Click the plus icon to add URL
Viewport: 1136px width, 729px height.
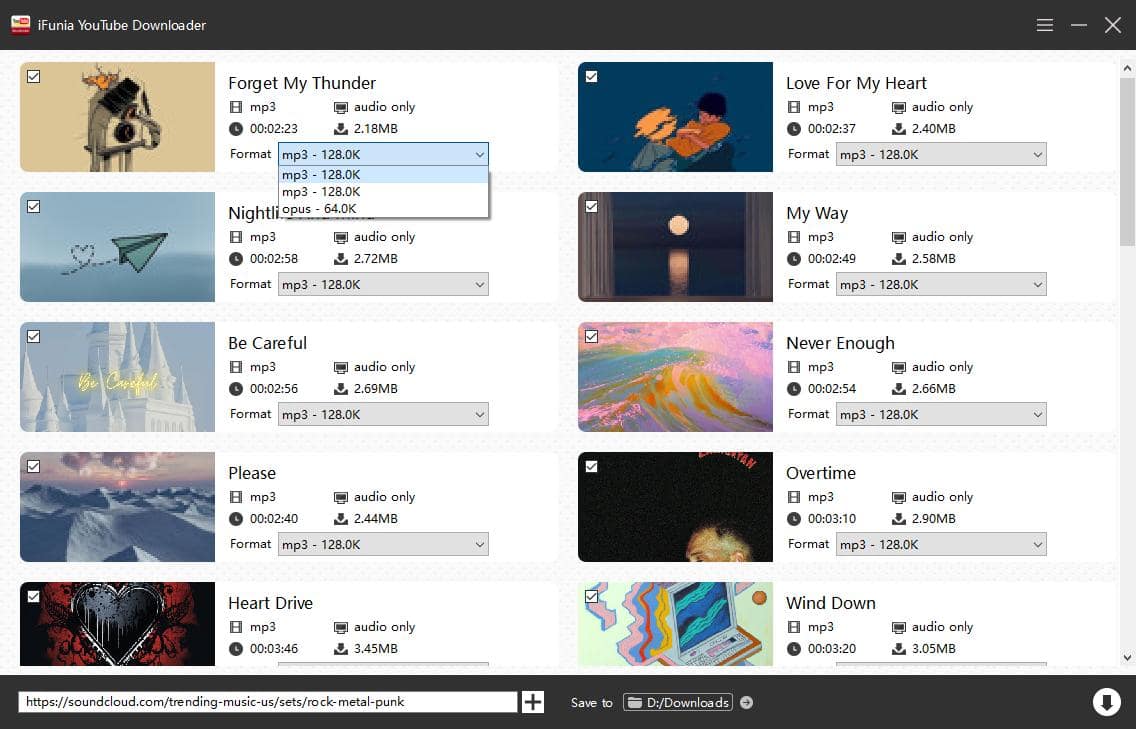point(533,702)
